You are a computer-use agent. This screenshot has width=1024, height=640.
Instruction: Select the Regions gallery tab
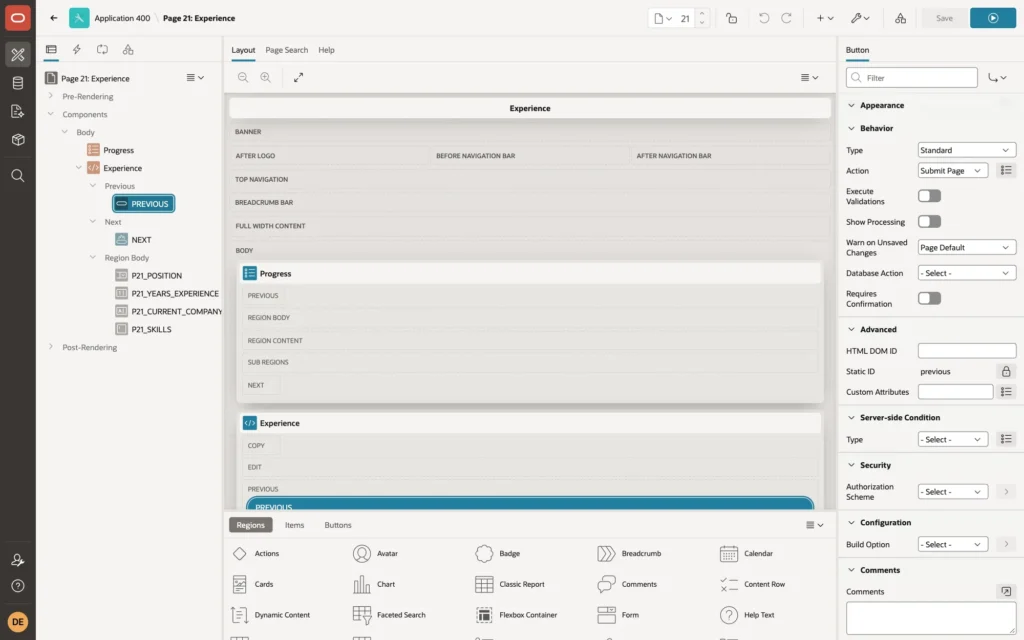[250, 525]
